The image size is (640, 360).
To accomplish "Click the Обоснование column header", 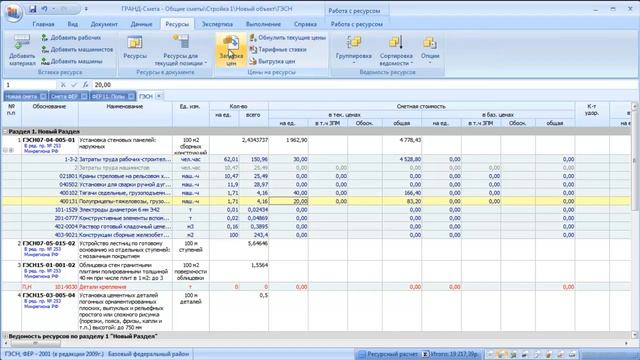I will pyautogui.click(x=49, y=114).
